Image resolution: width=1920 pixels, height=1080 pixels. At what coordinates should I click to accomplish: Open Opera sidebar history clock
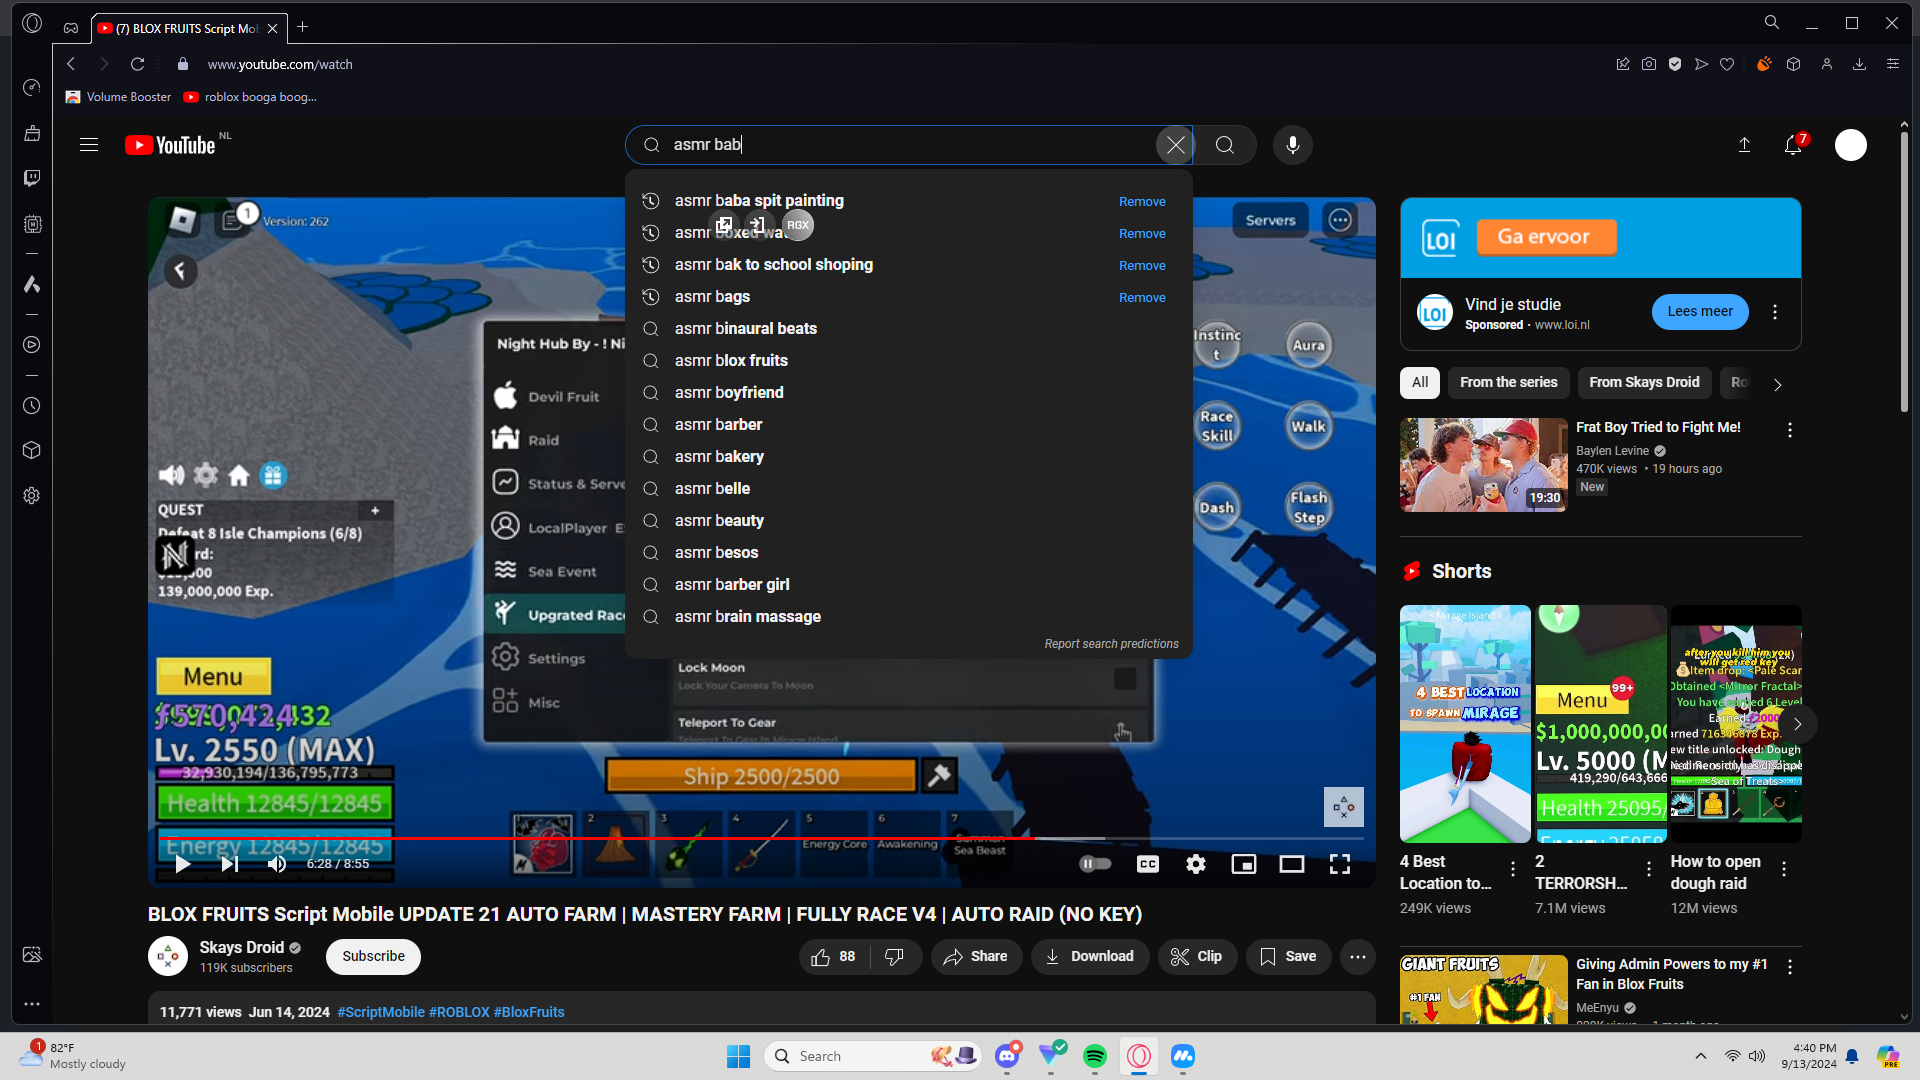coord(32,406)
